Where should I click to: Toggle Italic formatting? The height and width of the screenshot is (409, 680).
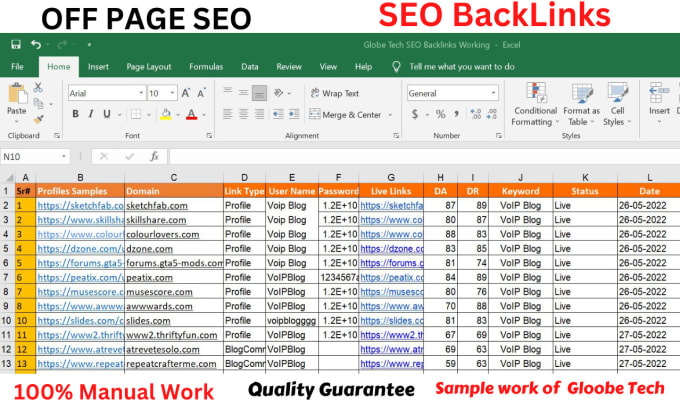[91, 114]
